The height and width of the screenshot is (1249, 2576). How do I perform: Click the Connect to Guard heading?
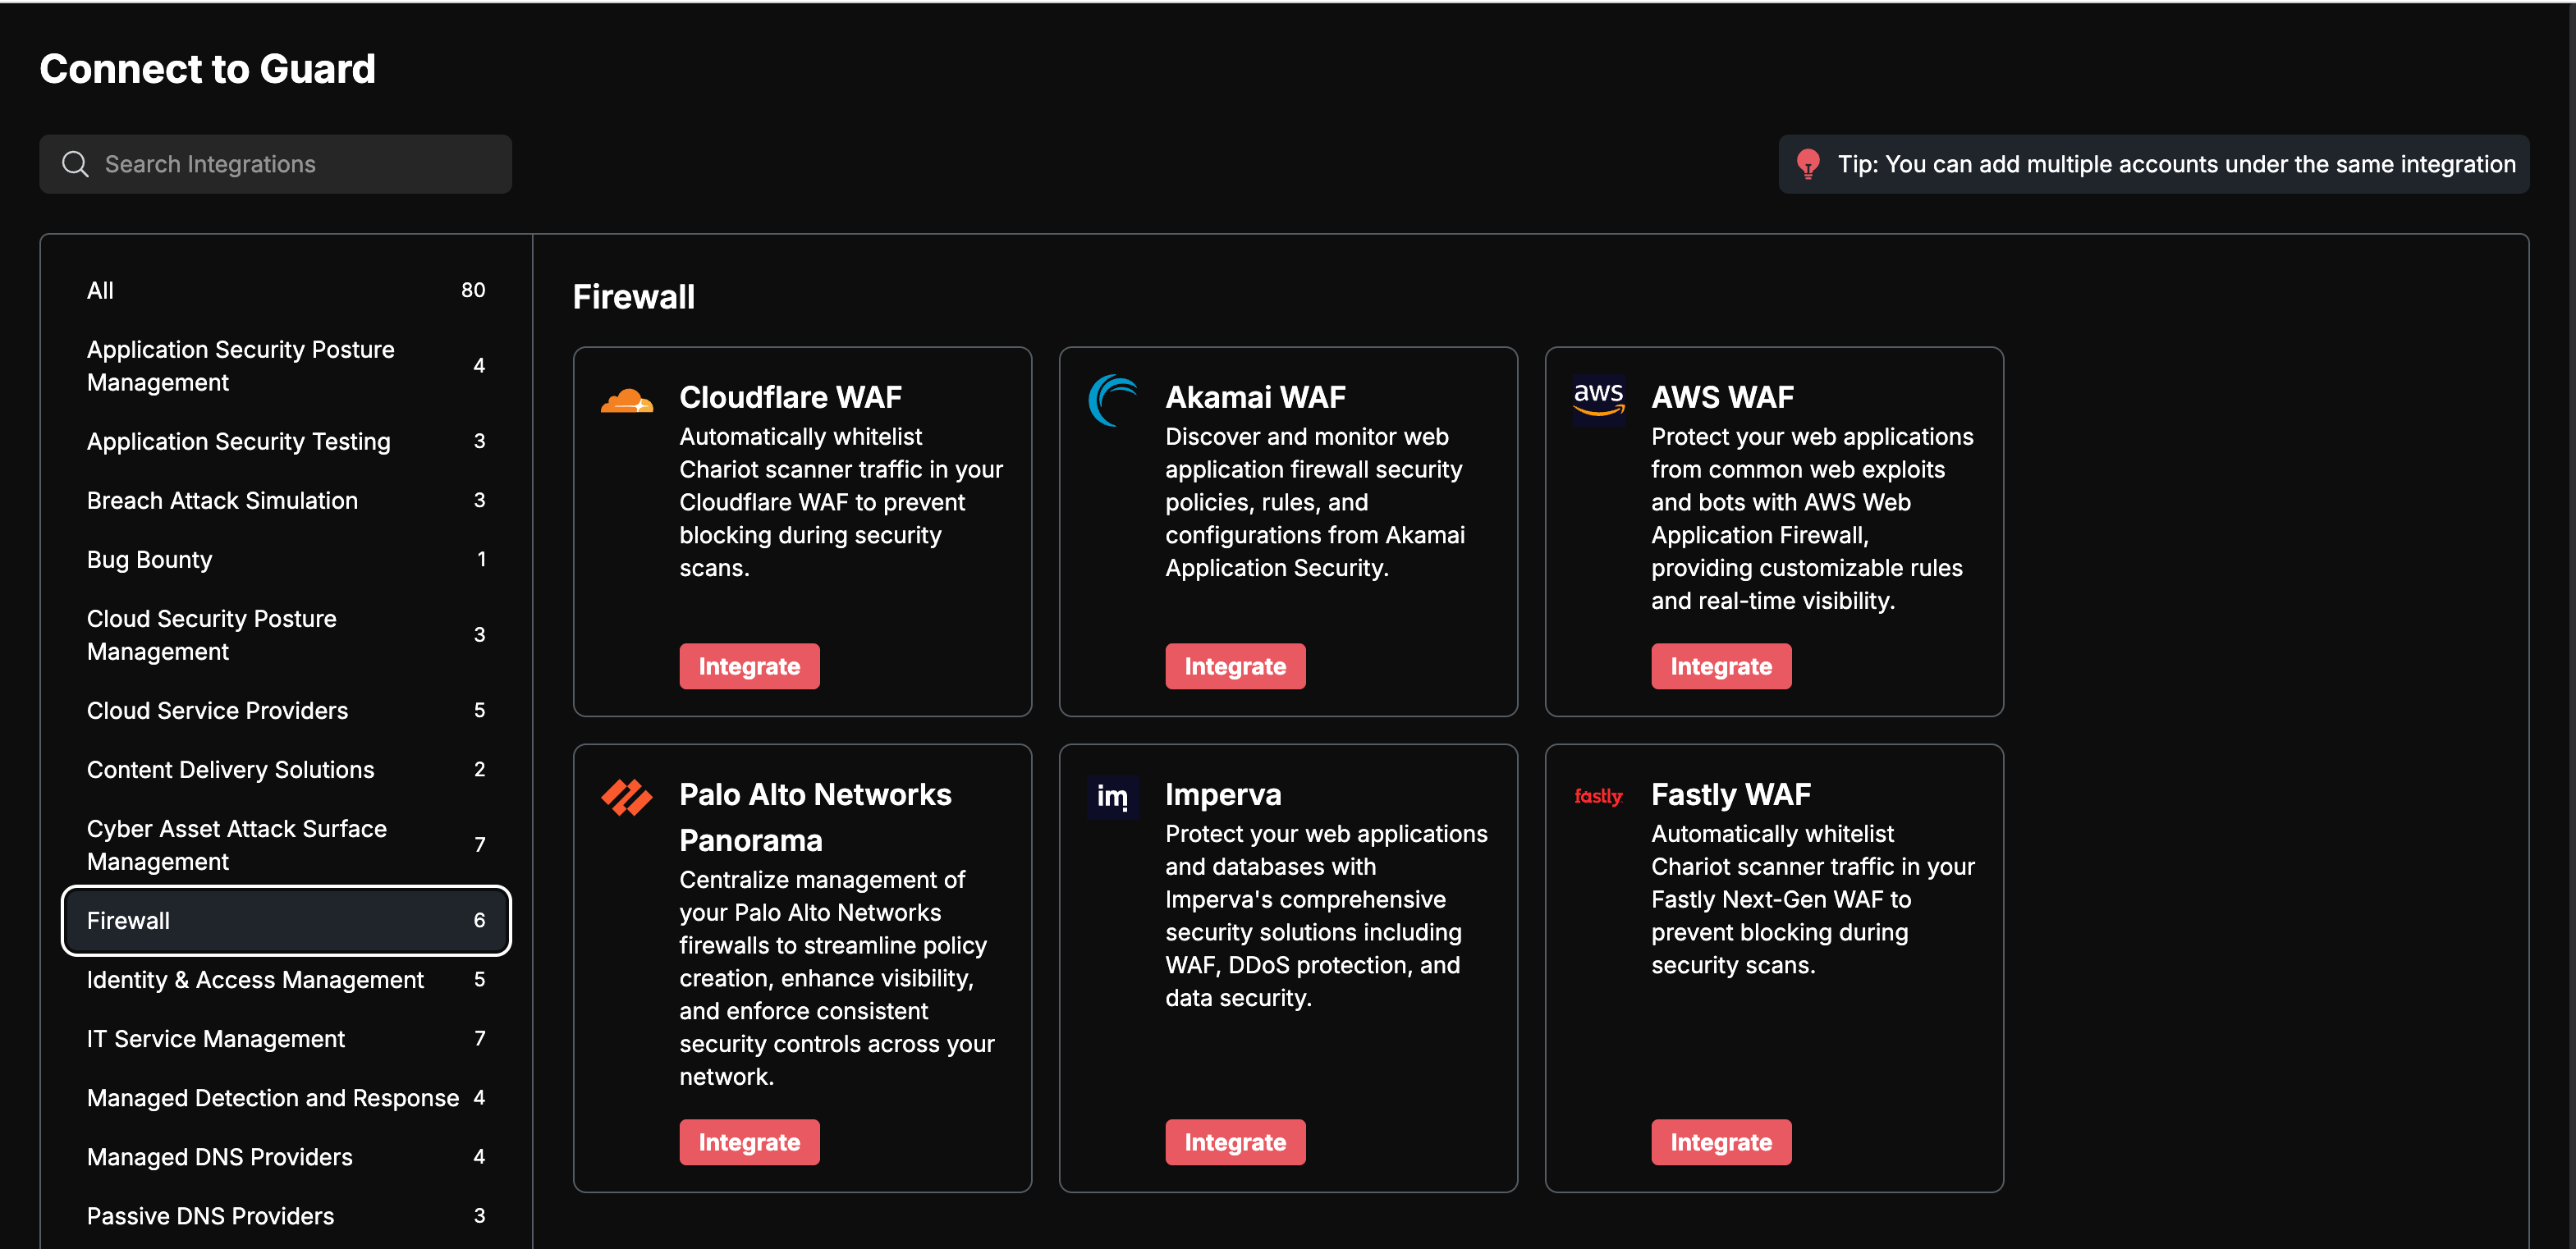[207, 69]
